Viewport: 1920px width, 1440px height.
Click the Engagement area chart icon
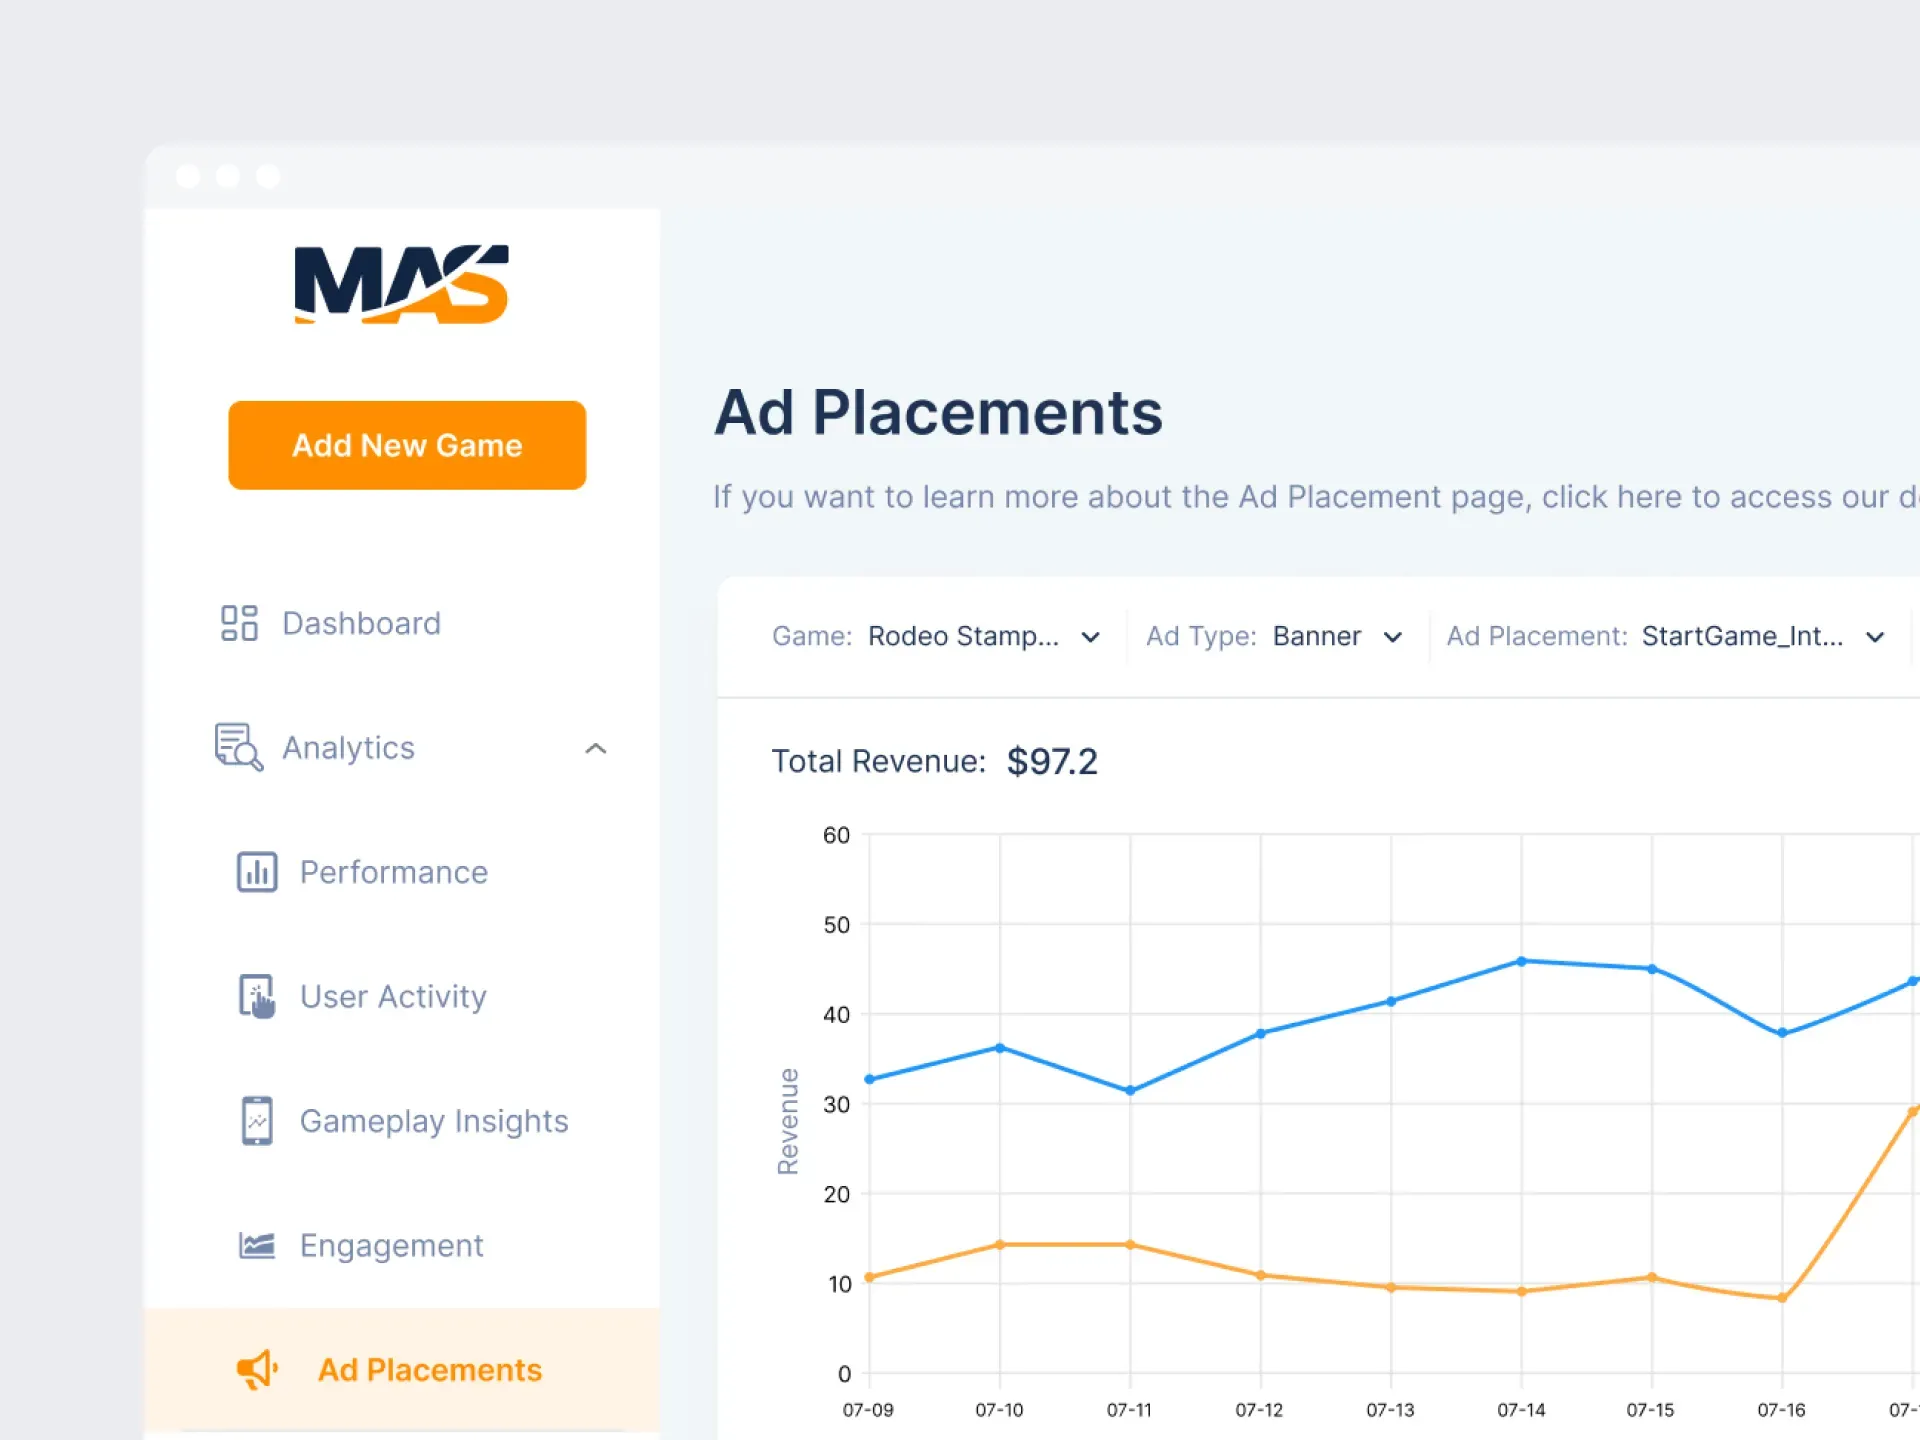257,1245
